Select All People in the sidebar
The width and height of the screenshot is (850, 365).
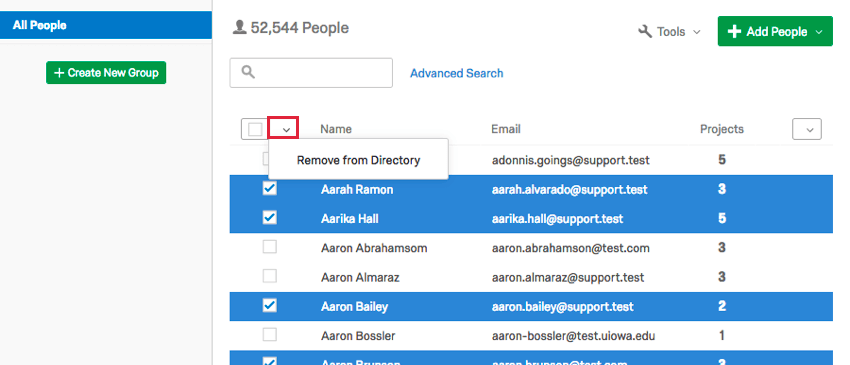pyautogui.click(x=106, y=25)
